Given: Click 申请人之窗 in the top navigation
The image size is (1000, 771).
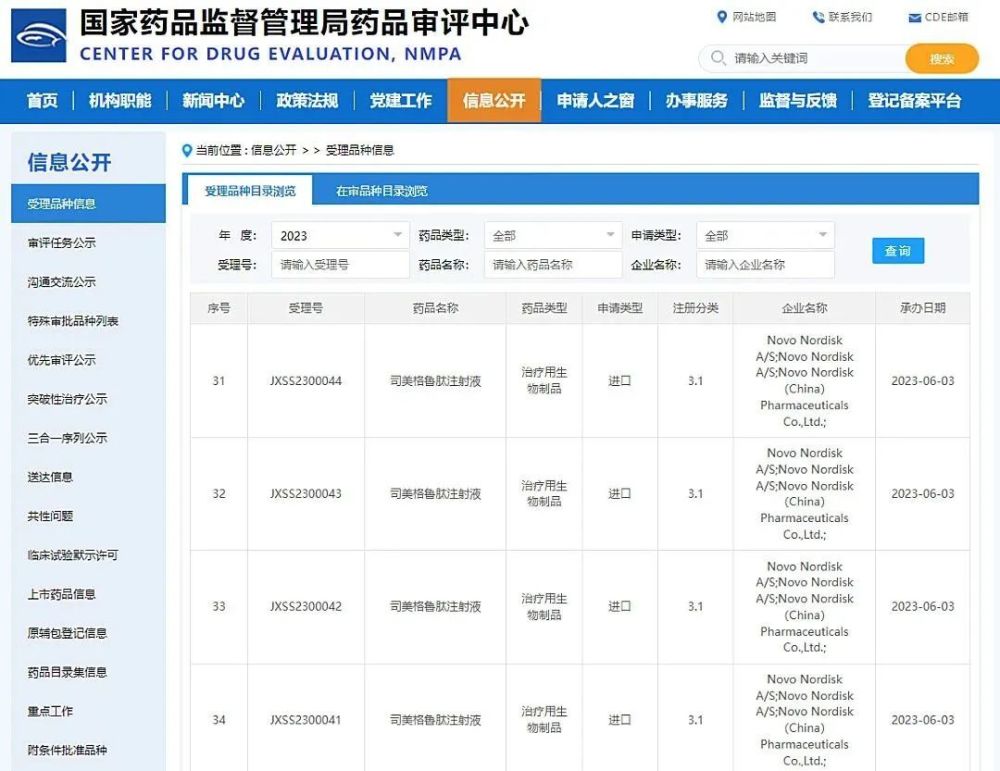Looking at the screenshot, I should [x=595, y=100].
